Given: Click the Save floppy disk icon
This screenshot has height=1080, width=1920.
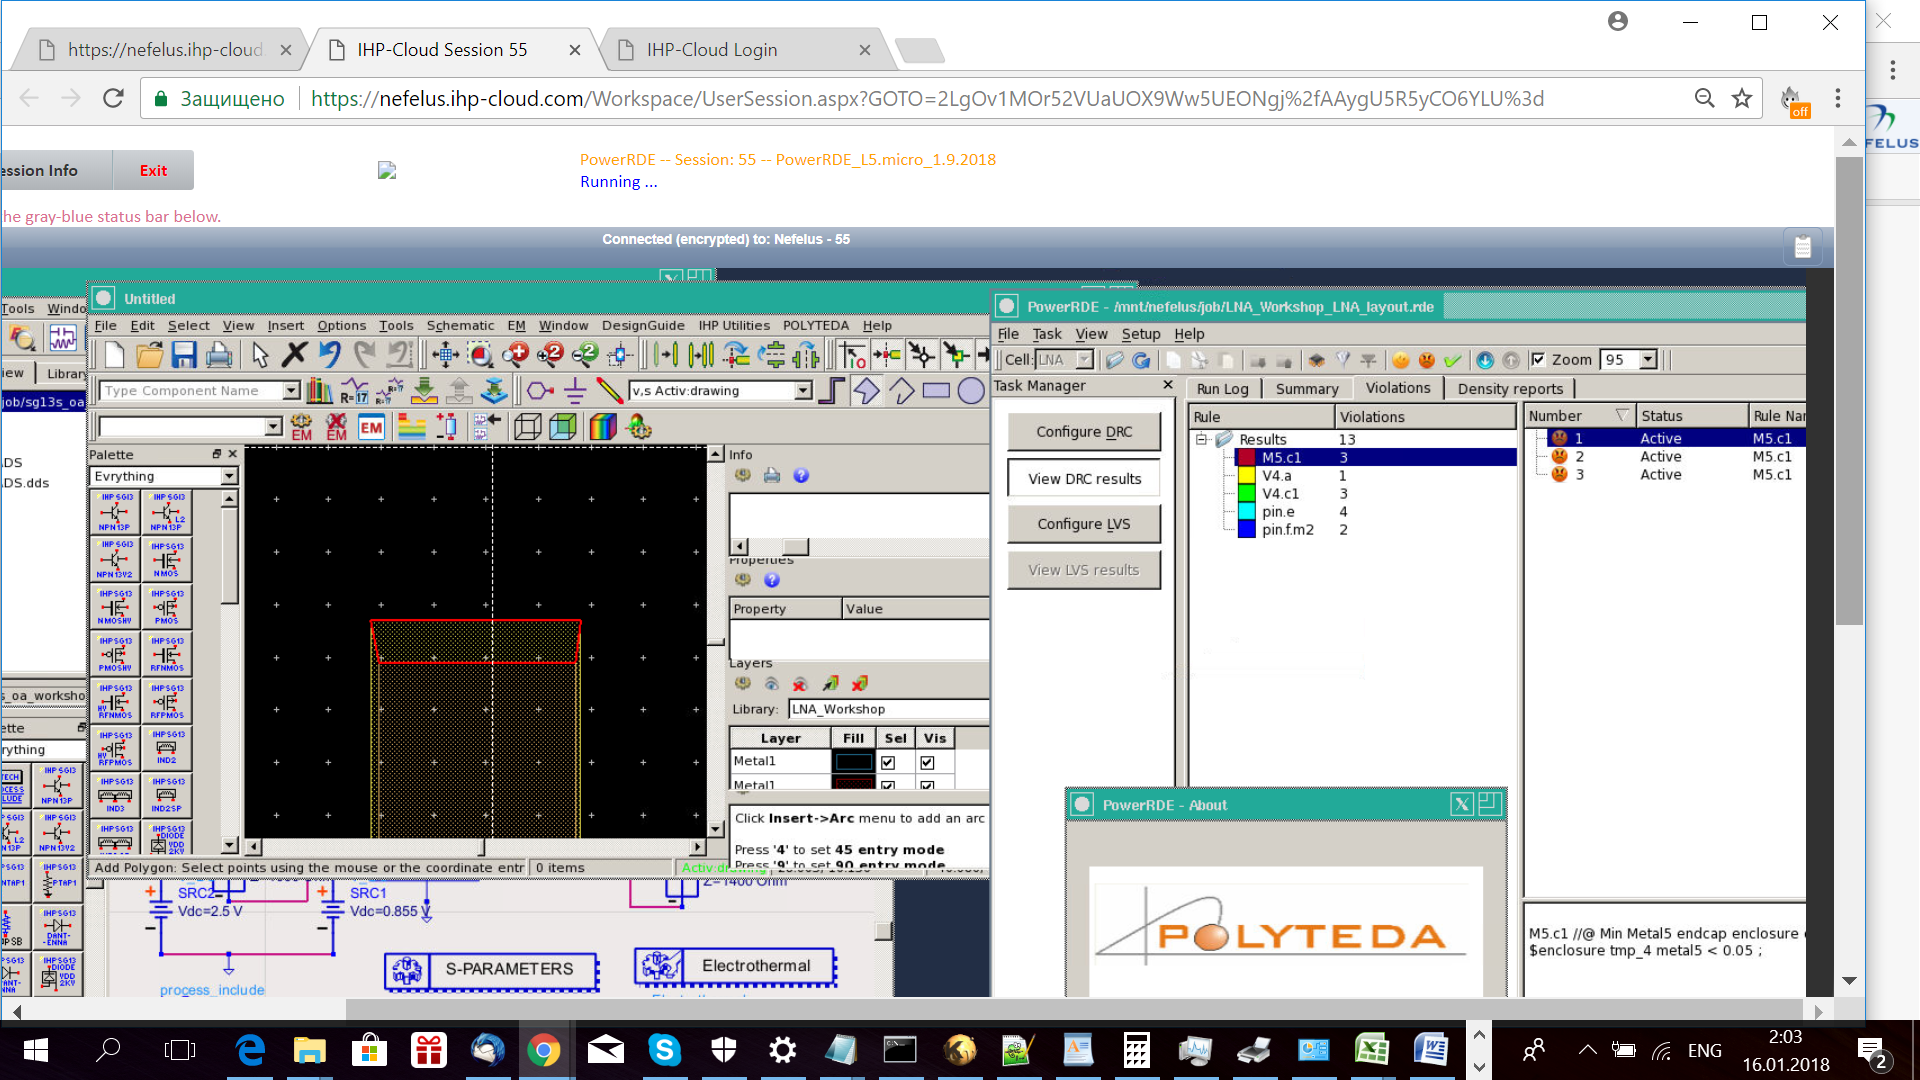Looking at the screenshot, I should pos(184,355).
